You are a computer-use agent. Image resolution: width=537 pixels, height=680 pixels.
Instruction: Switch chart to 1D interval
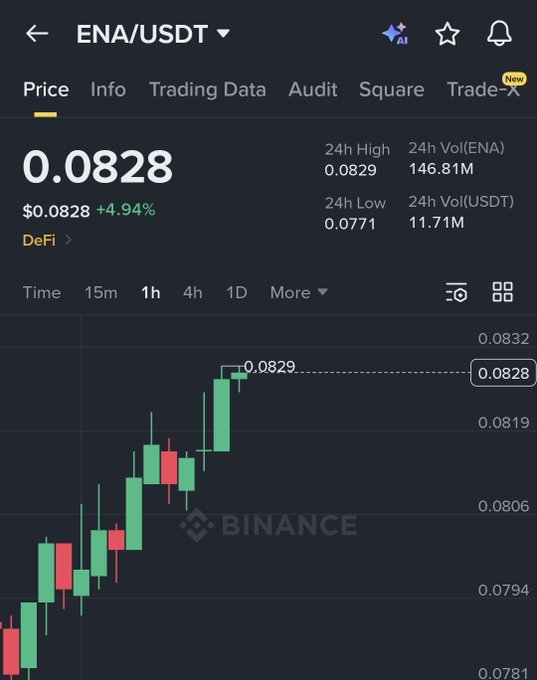237,293
